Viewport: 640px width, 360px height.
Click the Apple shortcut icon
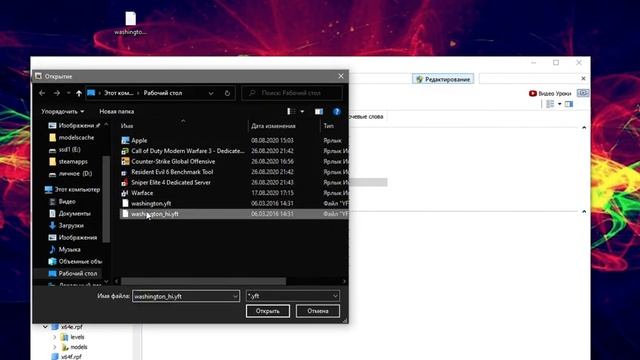click(125, 140)
